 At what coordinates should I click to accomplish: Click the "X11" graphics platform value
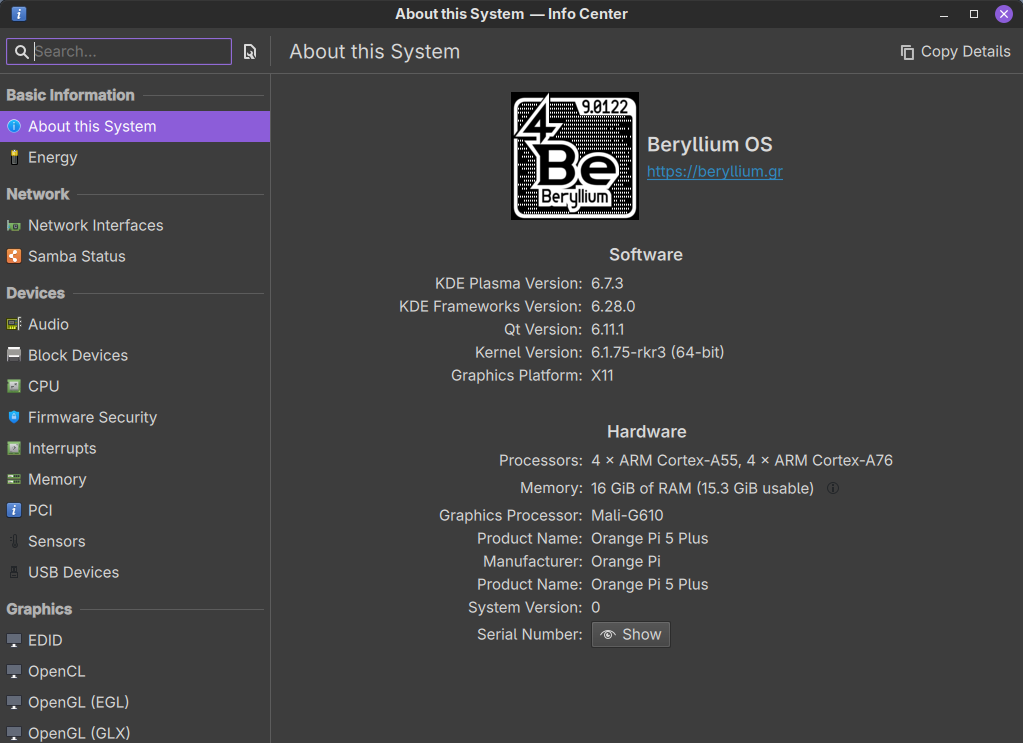tap(602, 375)
